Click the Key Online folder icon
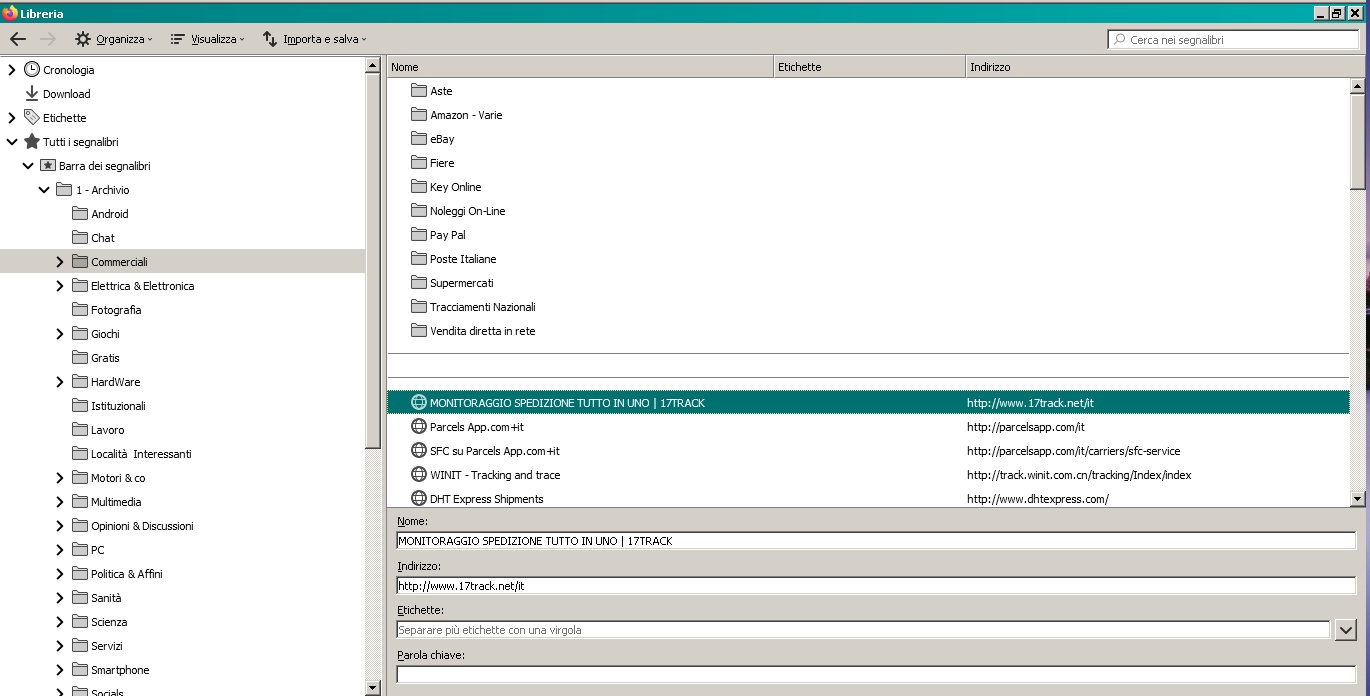 point(419,186)
